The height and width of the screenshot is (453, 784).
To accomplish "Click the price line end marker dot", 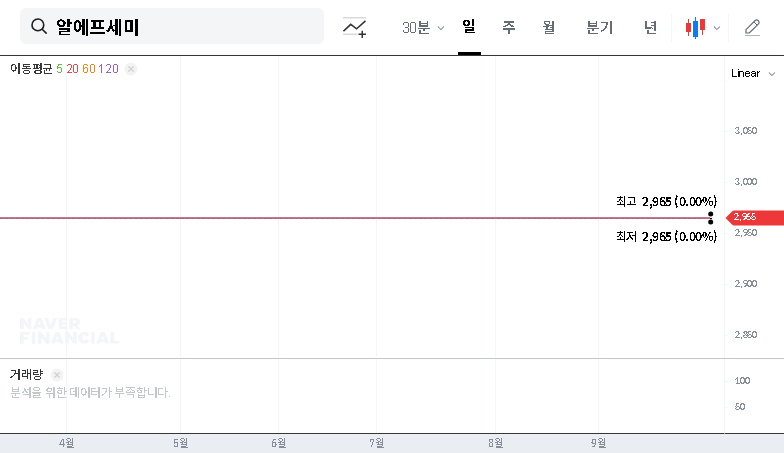I will tap(710, 217).
